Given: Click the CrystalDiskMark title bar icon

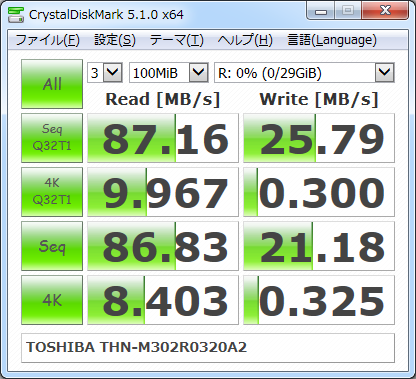Looking at the screenshot, I should 16,14.
